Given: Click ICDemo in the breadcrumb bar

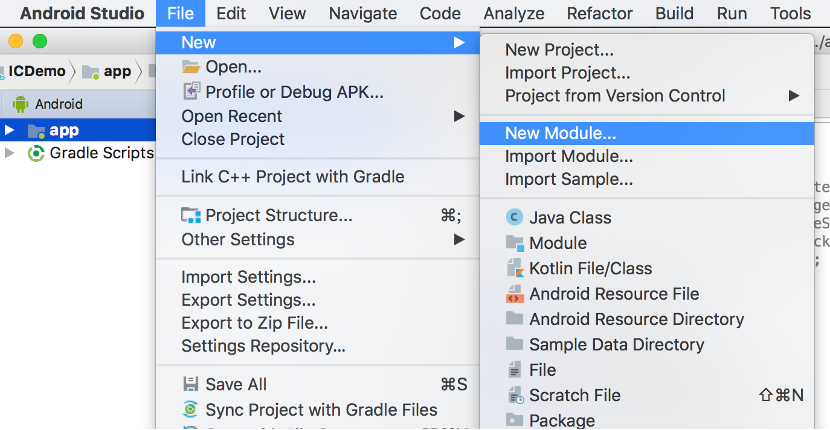Looking at the screenshot, I should point(37,71).
